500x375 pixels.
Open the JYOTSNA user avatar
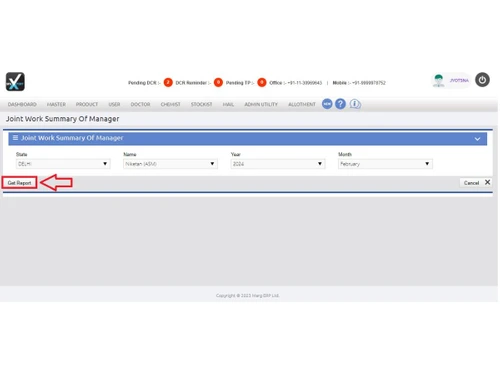click(438, 81)
